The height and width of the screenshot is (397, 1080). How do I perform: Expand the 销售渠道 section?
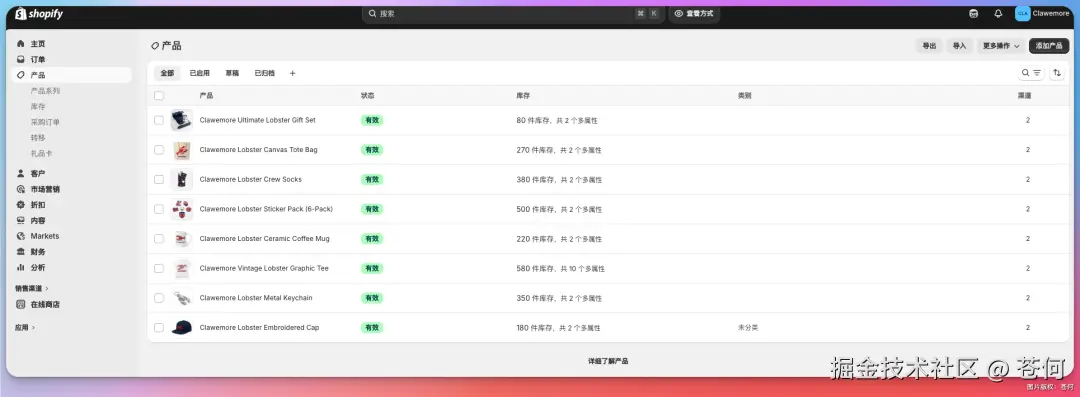point(32,288)
